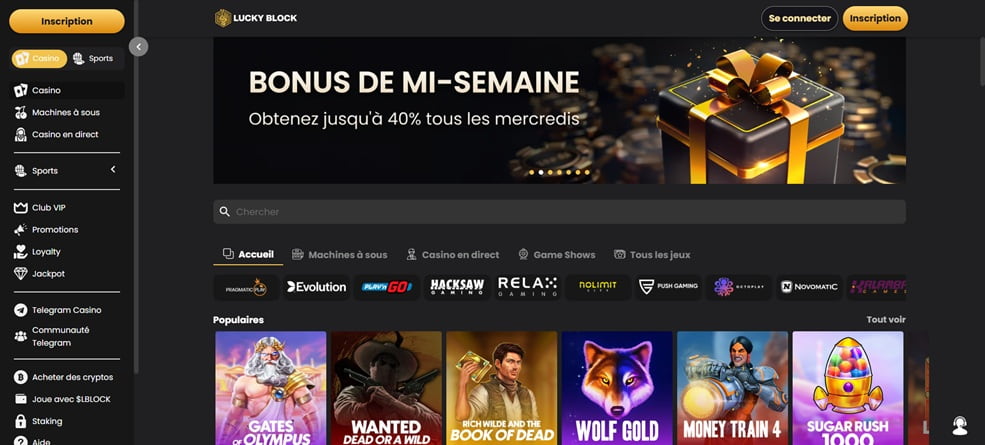The image size is (985, 445).
Task: Expand the Sports sidebar submenu chevron
Action: (x=113, y=170)
